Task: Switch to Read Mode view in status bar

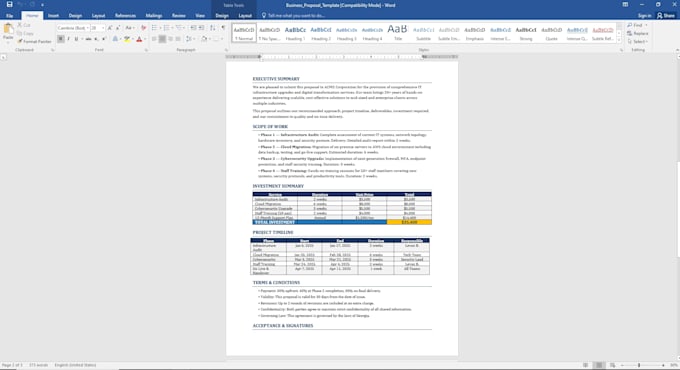Action: (586, 365)
